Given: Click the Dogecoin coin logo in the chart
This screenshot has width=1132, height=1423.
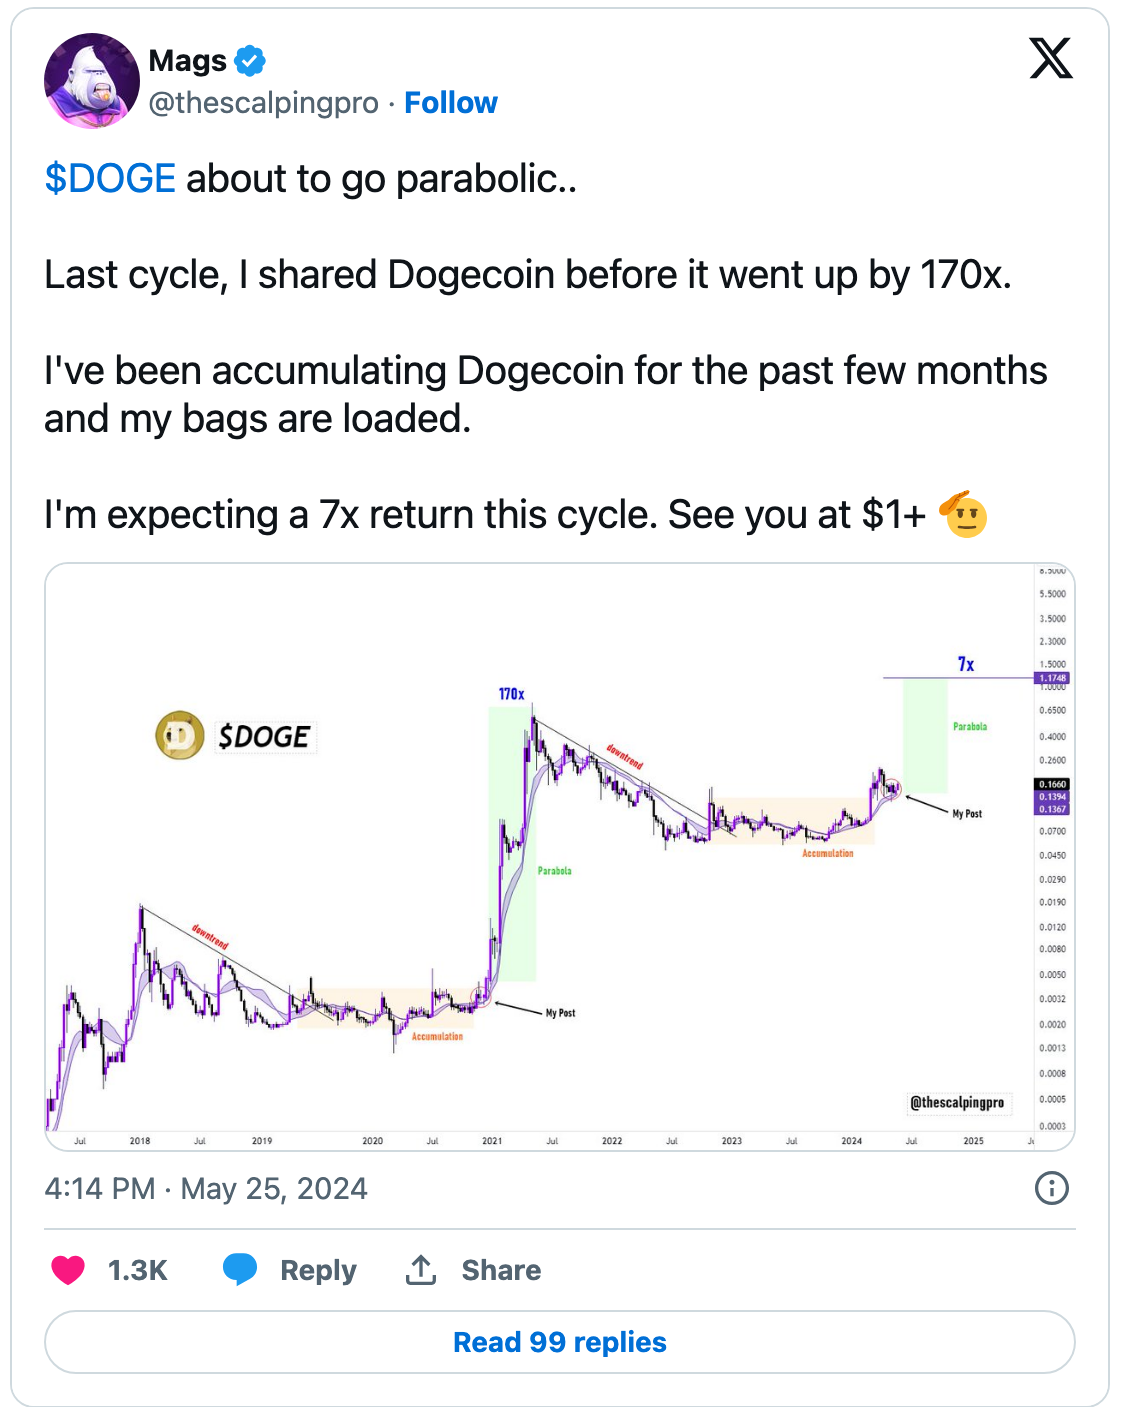Looking at the screenshot, I should pos(179,736).
